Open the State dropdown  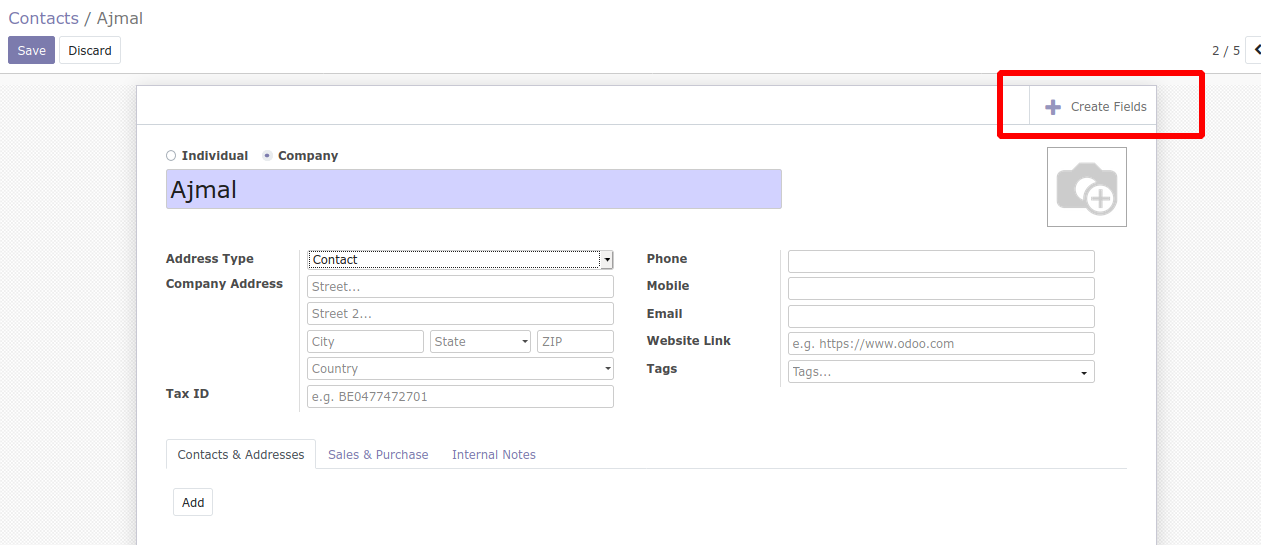(480, 342)
